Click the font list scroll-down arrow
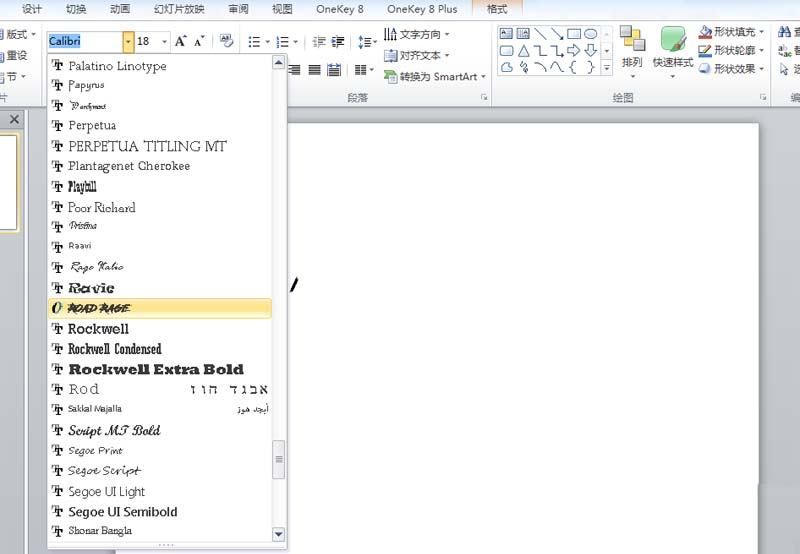 tap(279, 534)
